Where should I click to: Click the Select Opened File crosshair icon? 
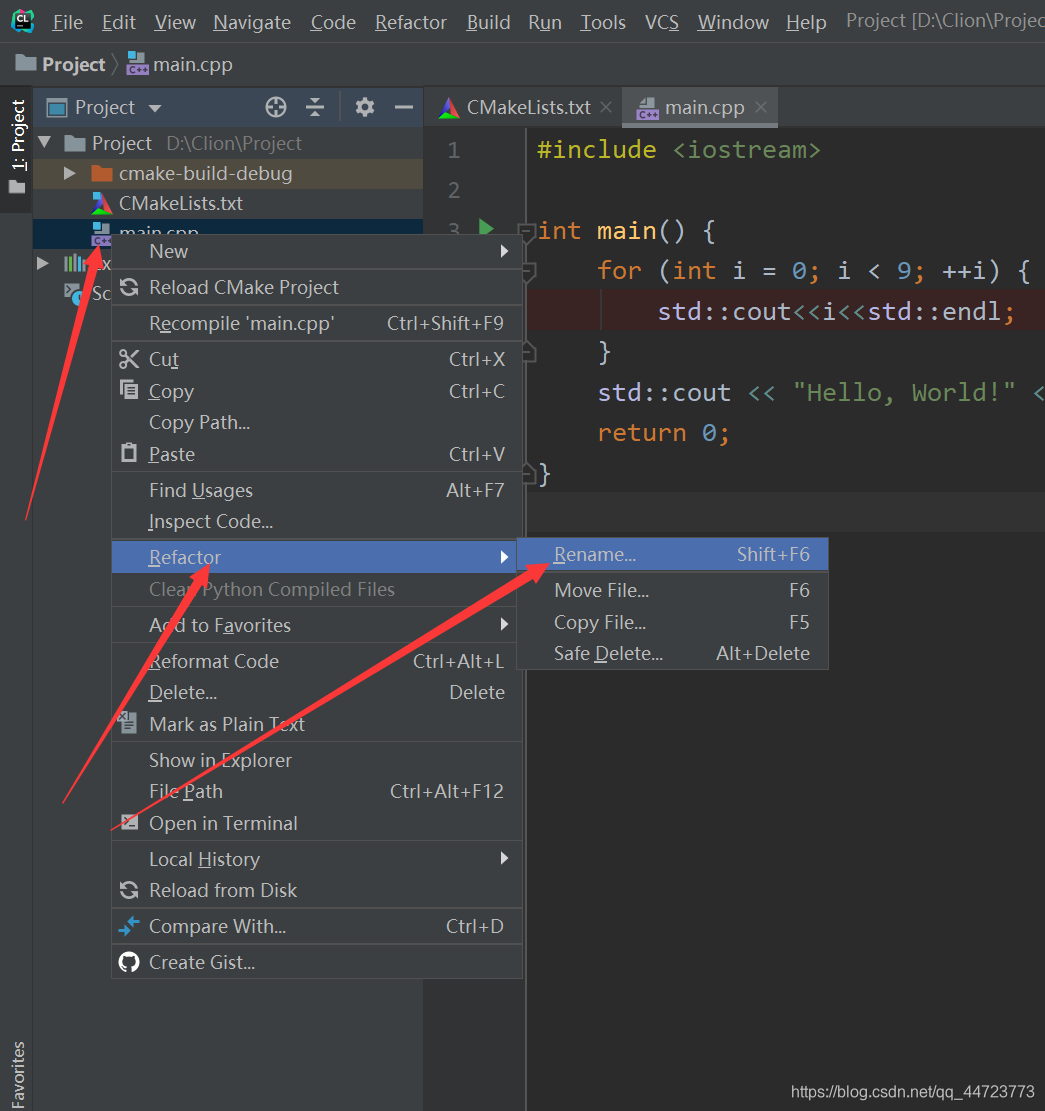point(276,107)
